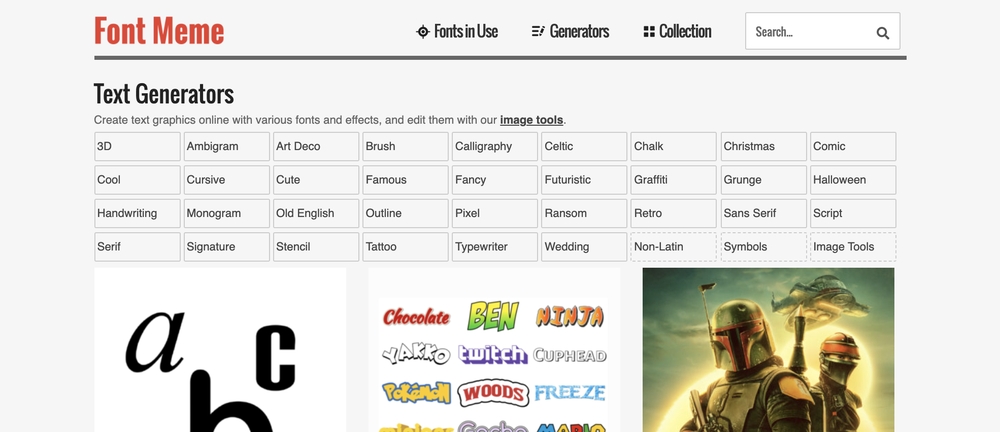Choose the Pixel category
This screenshot has height=432, width=1000.
pos(495,213)
